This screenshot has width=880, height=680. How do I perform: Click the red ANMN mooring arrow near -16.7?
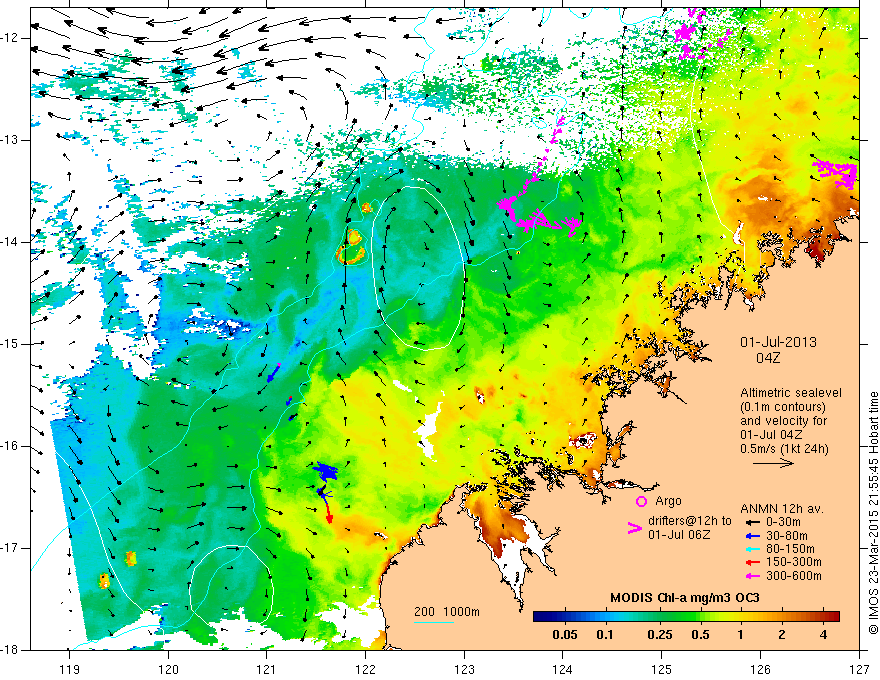click(x=328, y=512)
